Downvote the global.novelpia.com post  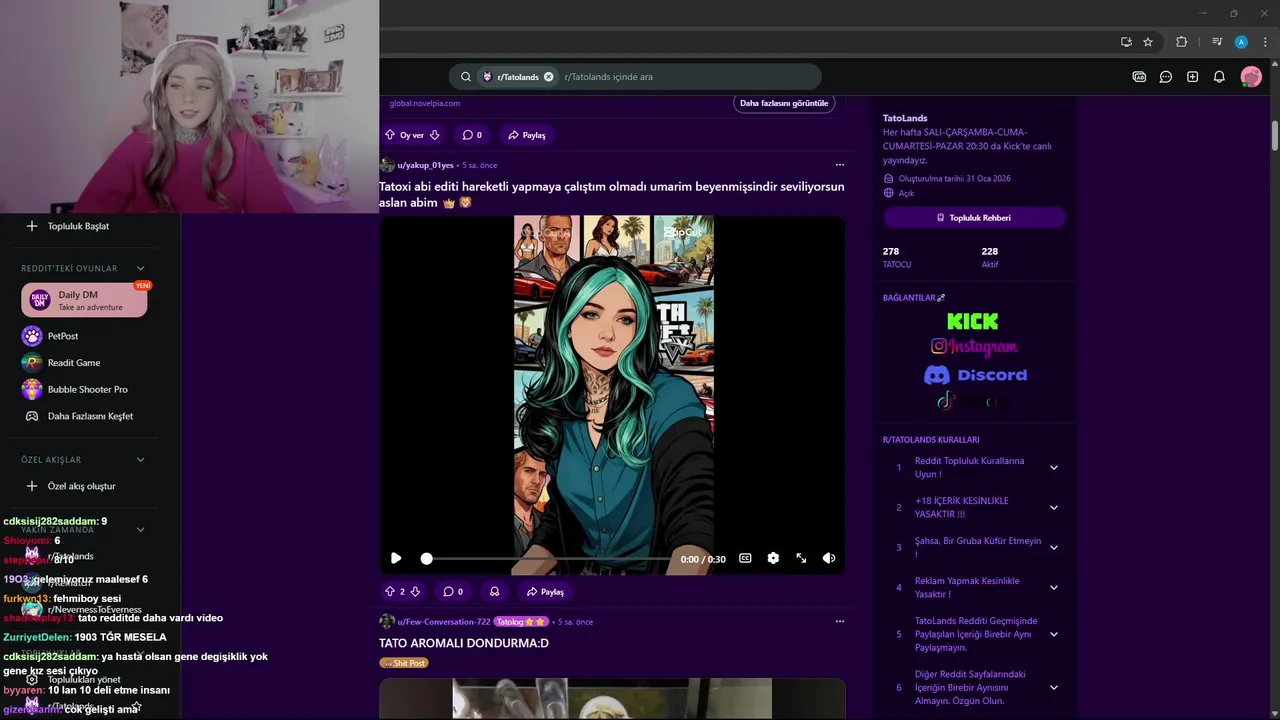coord(434,135)
